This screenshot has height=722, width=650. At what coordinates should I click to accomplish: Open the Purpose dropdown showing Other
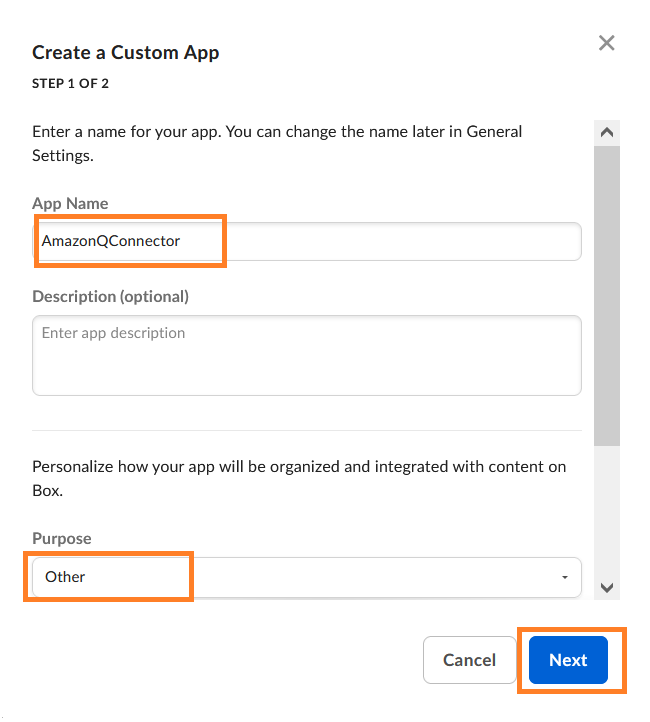(300, 577)
